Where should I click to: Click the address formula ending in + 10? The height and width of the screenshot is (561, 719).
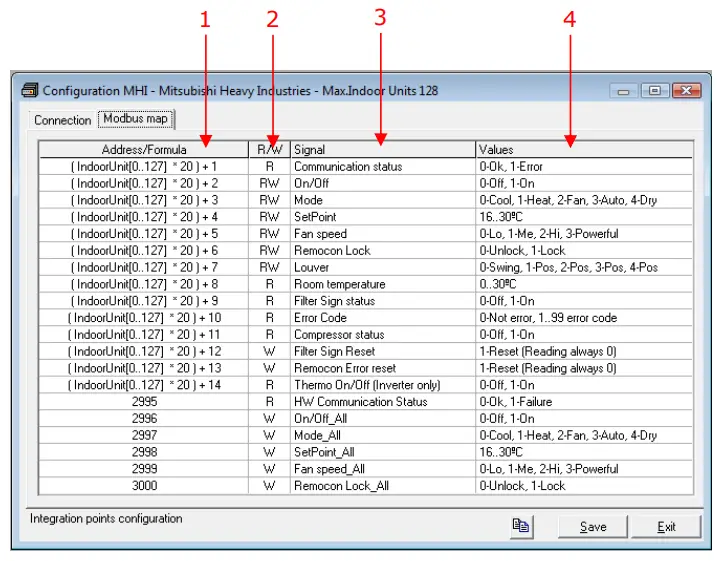[144, 318]
